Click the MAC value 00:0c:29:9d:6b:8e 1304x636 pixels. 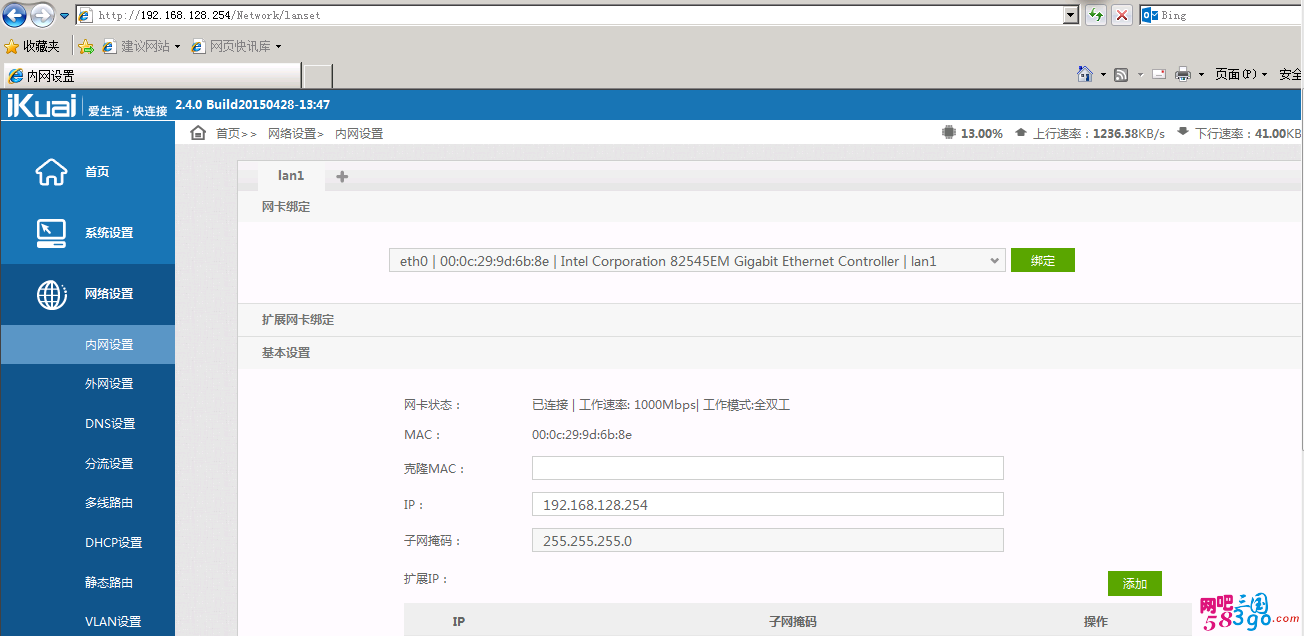pos(582,435)
